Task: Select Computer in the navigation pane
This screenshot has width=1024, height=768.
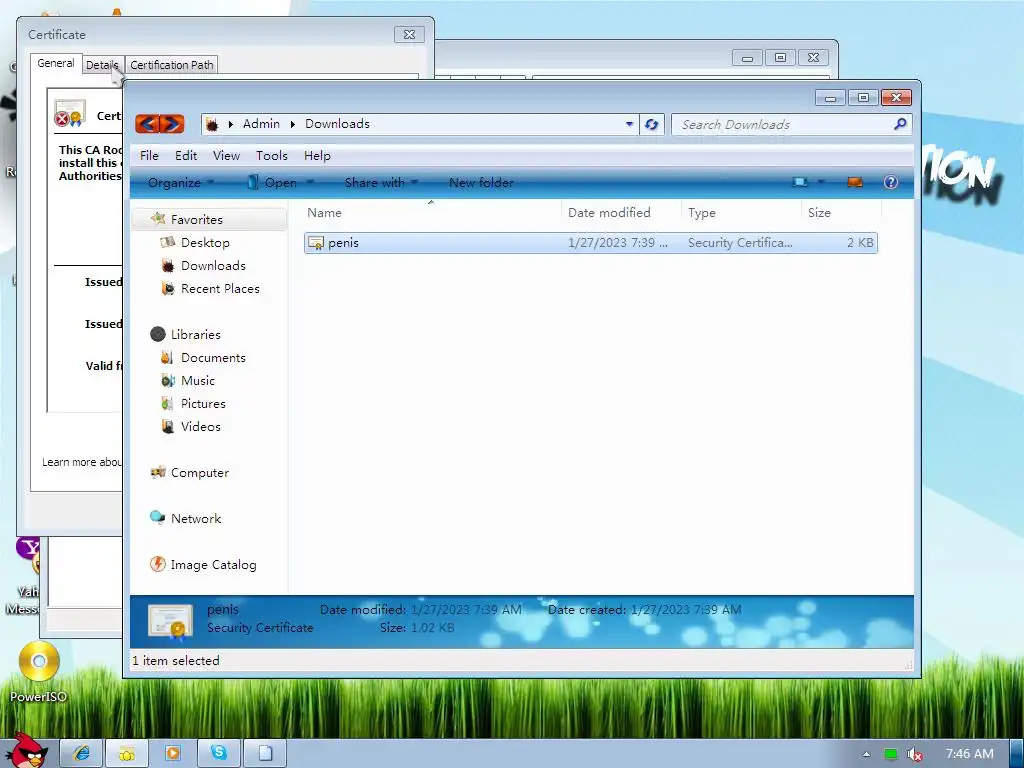Action: click(199, 472)
